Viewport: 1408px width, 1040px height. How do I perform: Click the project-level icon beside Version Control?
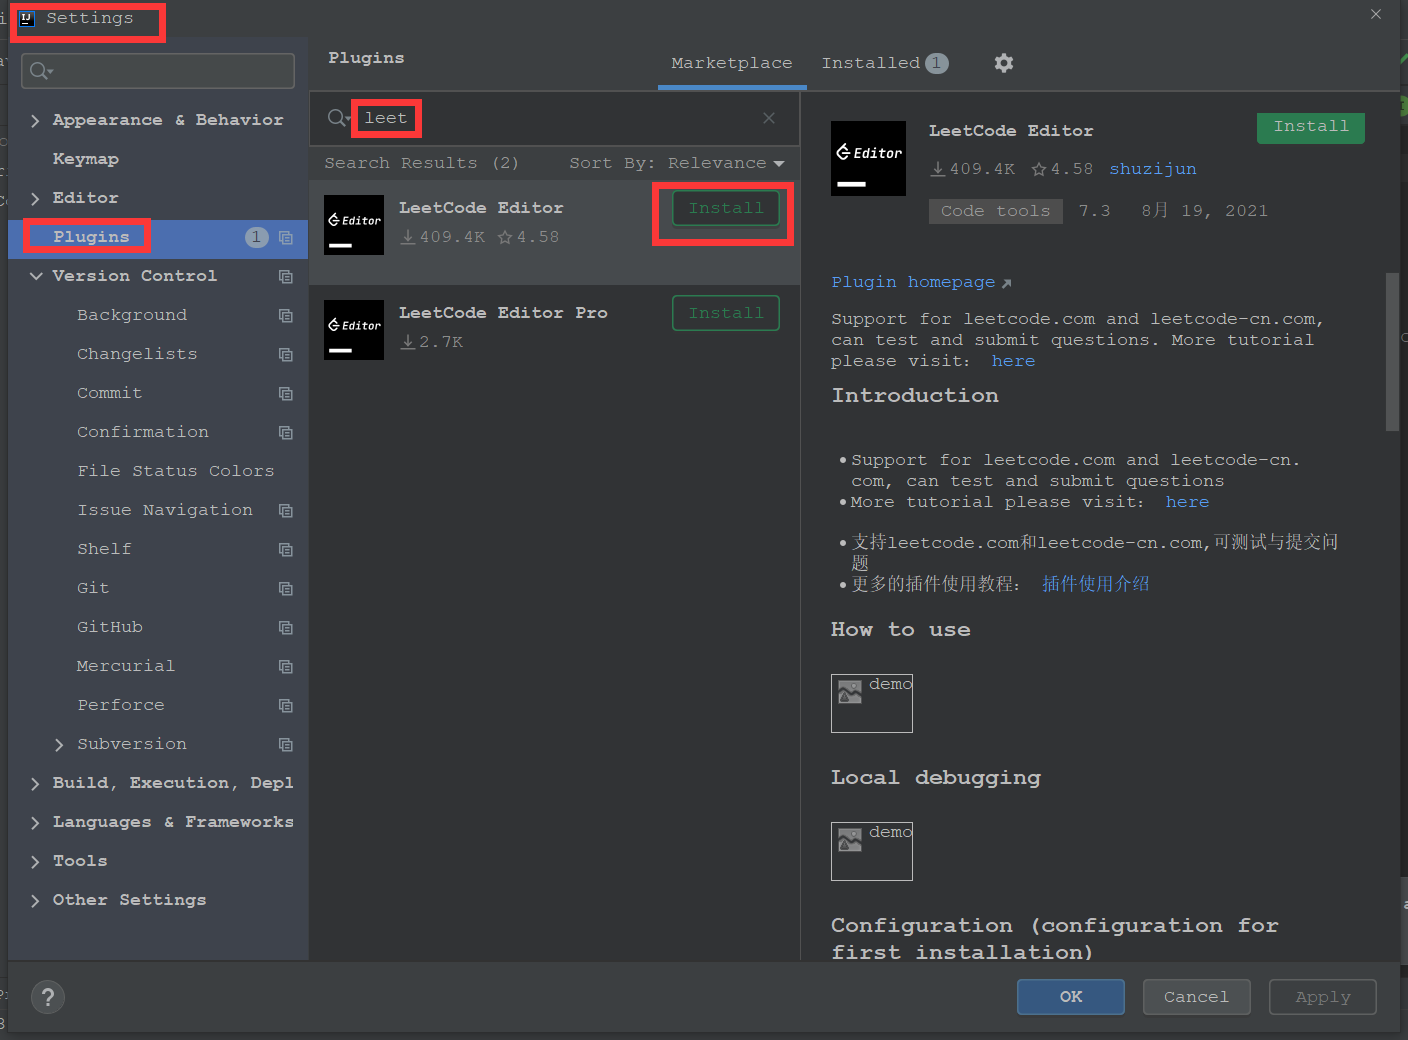(286, 276)
